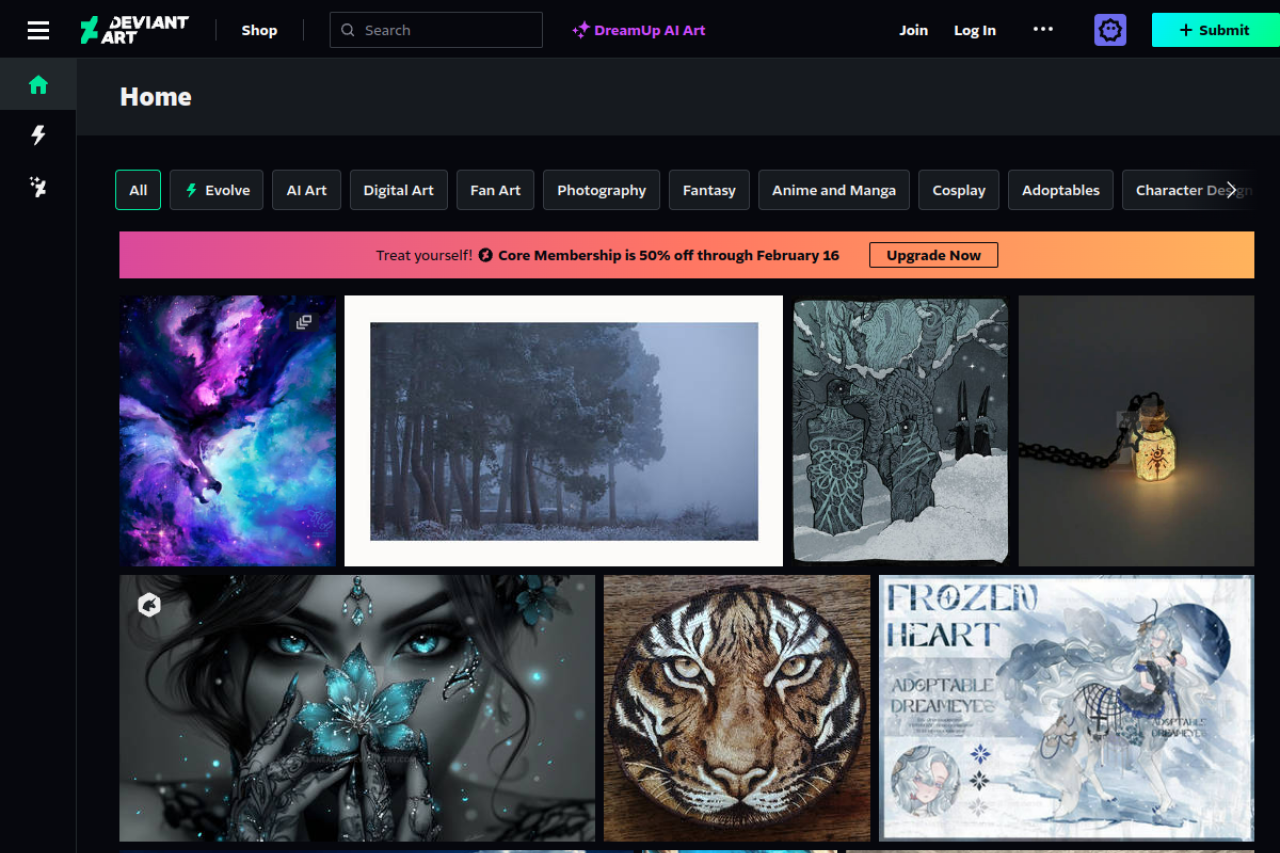Toggle the AI Art filter
The image size is (1280, 853).
[x=306, y=189]
